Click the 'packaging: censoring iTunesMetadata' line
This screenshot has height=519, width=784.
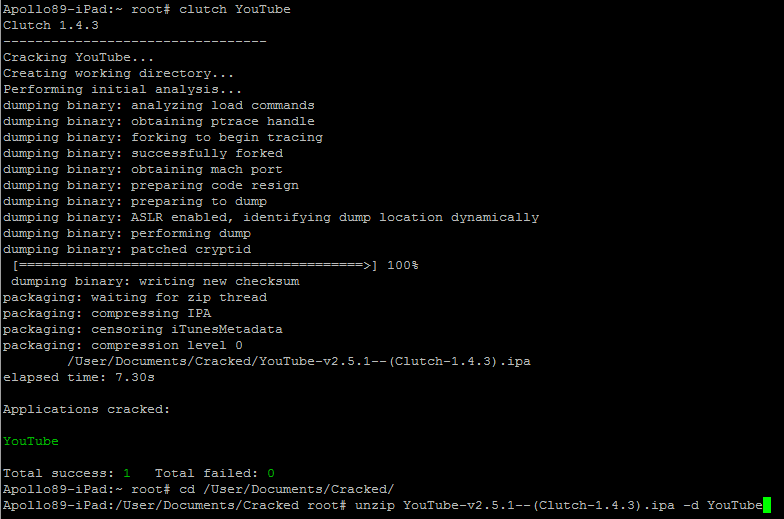[143, 329]
